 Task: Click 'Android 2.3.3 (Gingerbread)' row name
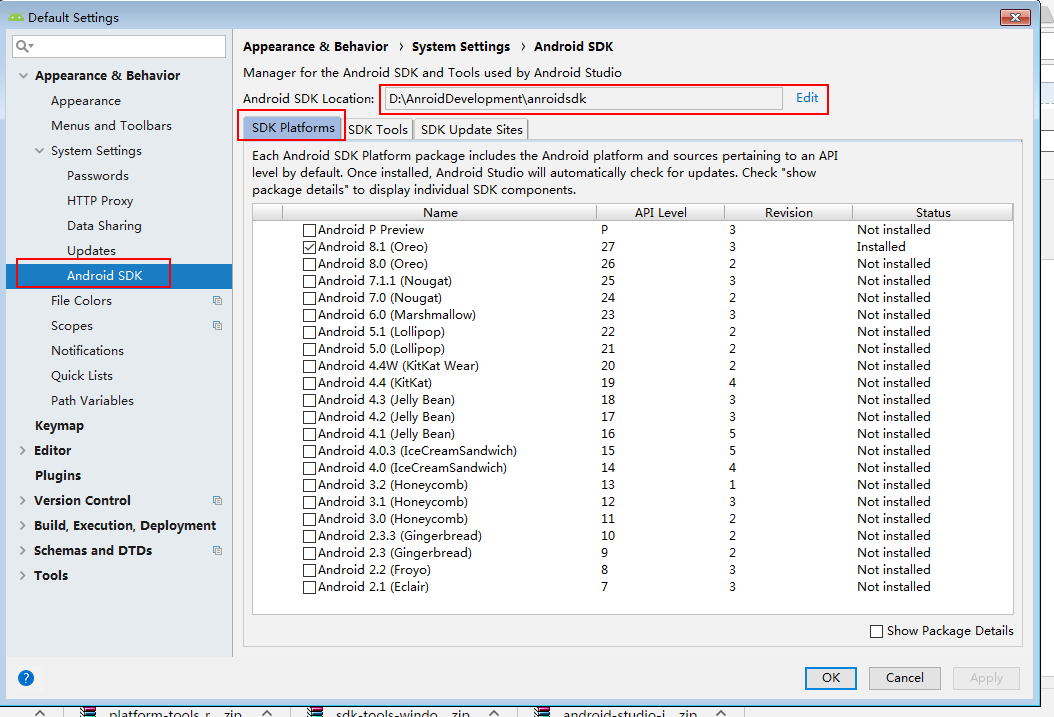tap(400, 536)
